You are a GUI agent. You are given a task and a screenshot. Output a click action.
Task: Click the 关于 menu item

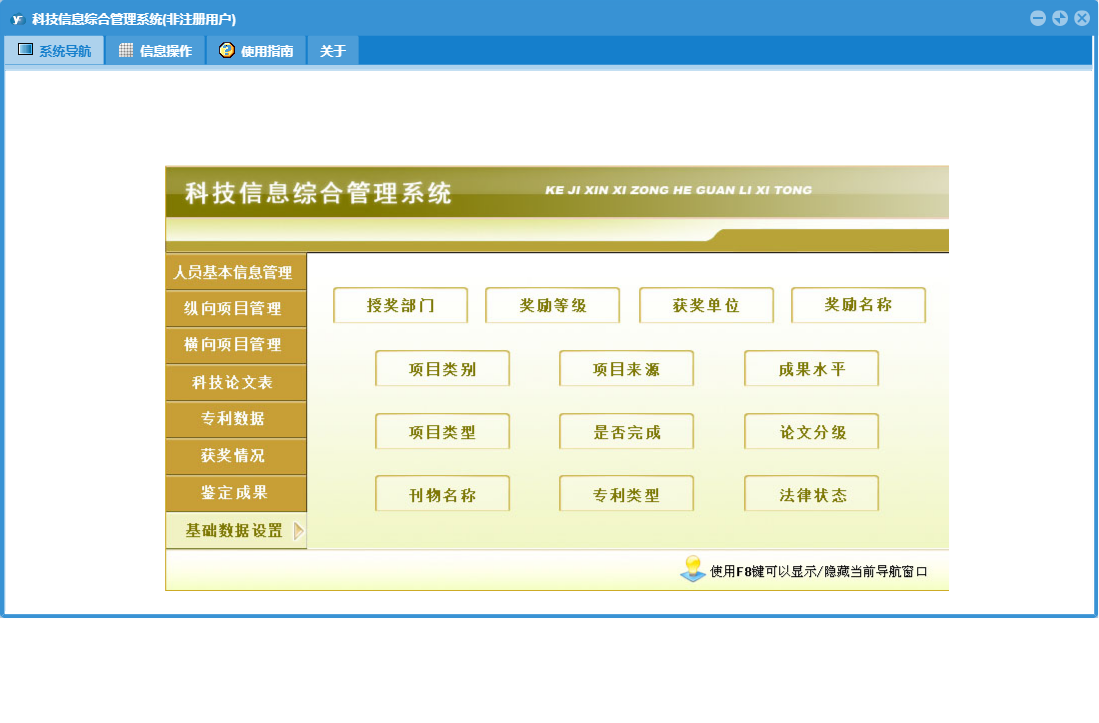(333, 51)
